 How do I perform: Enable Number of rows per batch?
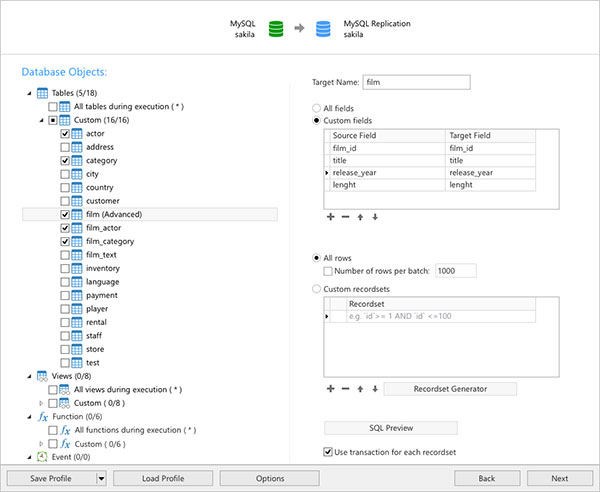[330, 271]
